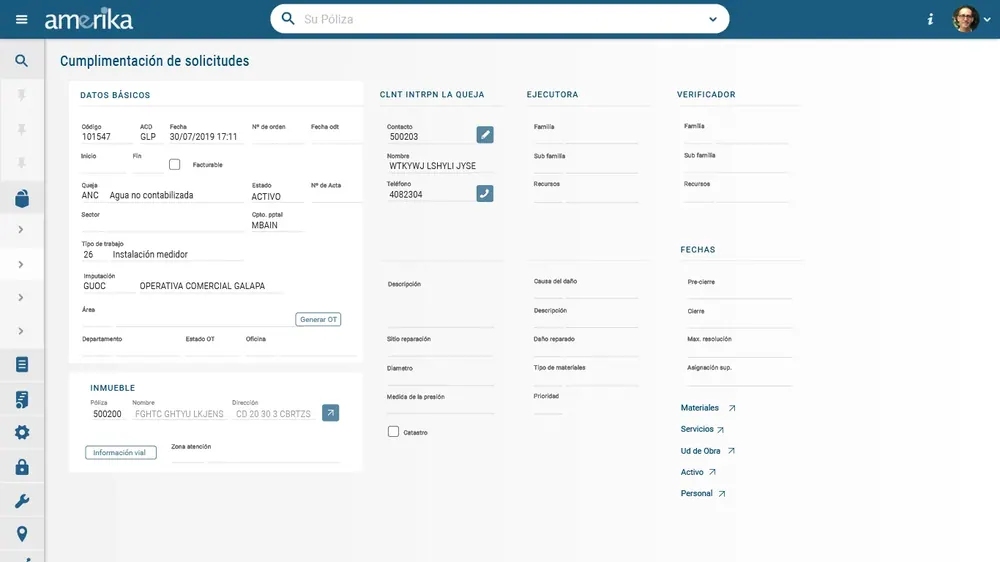Open the Materiales link
The width and height of the screenshot is (1000, 562).
pos(708,408)
